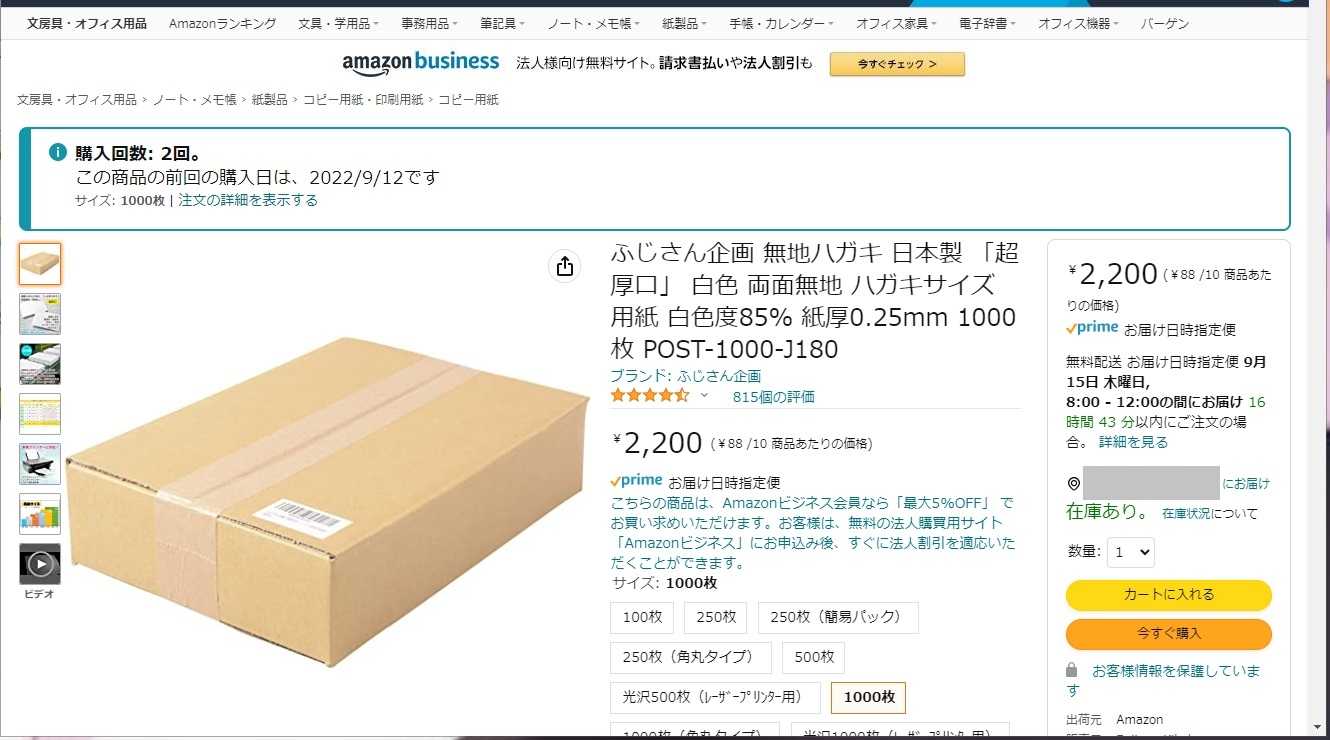Viewport: 1330px width, 740px height.
Task: Select the printer image thumbnail
Action: point(40,464)
